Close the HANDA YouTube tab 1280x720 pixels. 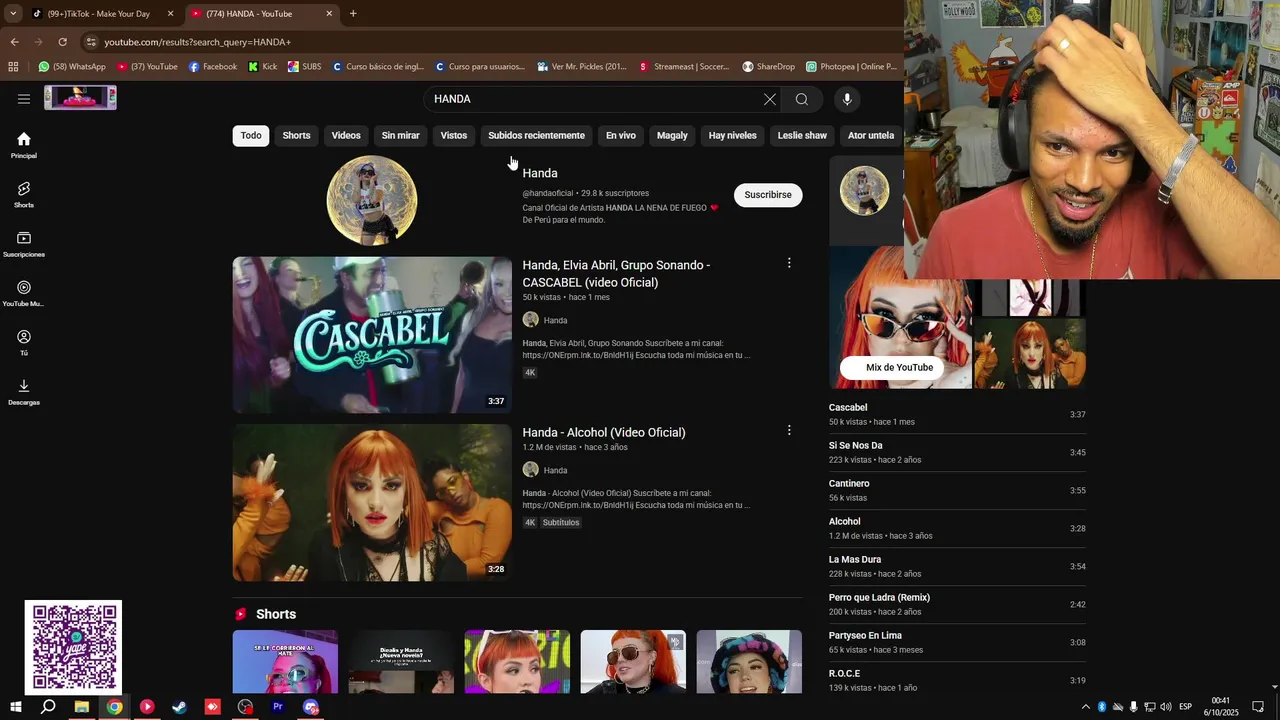(x=329, y=14)
